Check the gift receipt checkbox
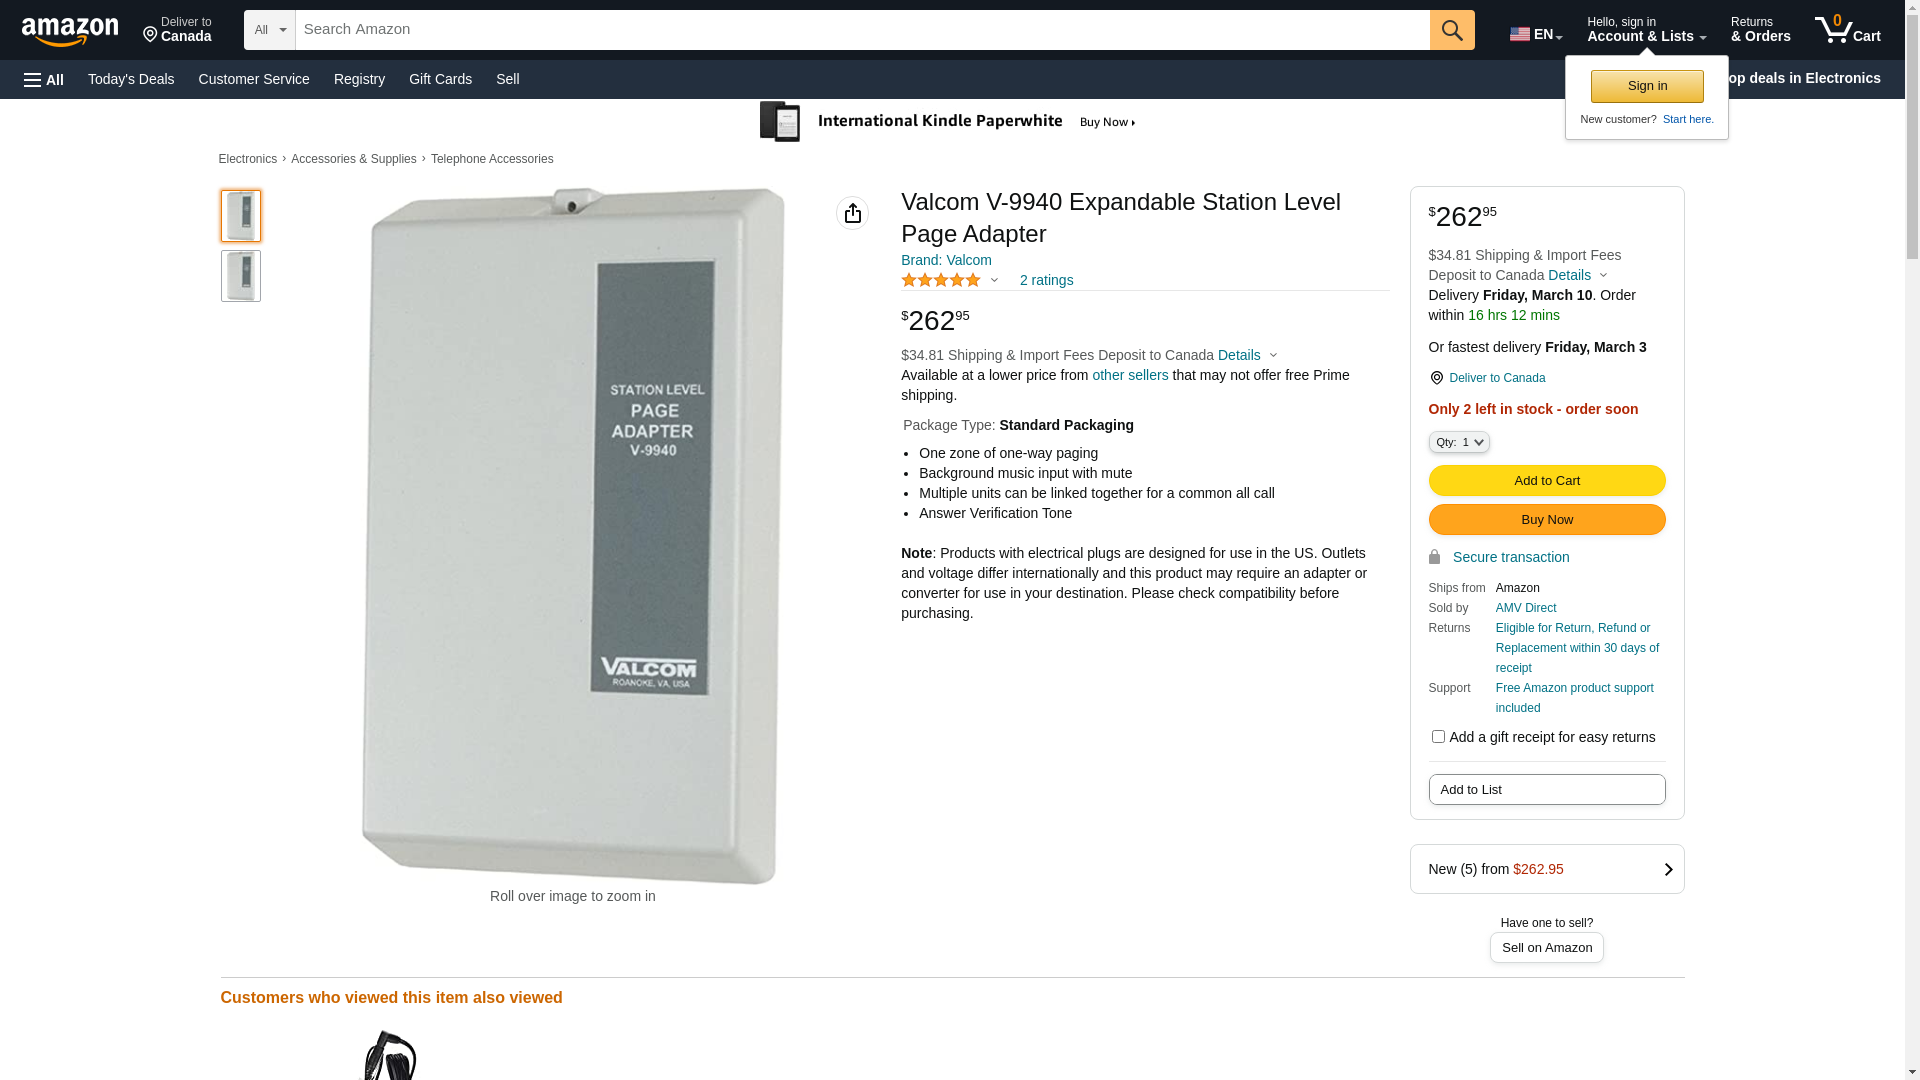Screen dimensions: 1920x1080 [x=1438, y=737]
